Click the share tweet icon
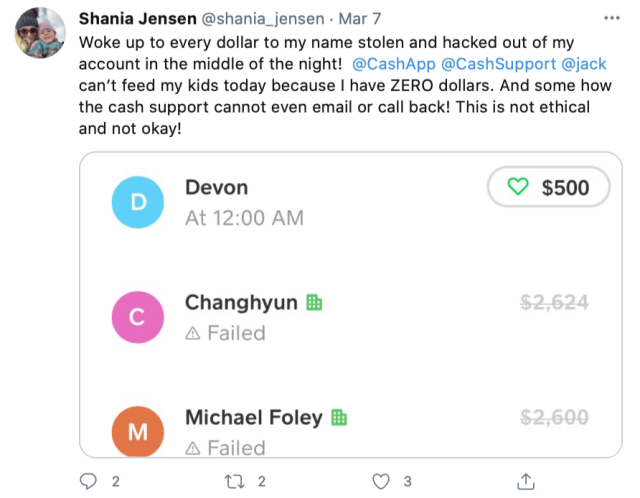 (526, 481)
